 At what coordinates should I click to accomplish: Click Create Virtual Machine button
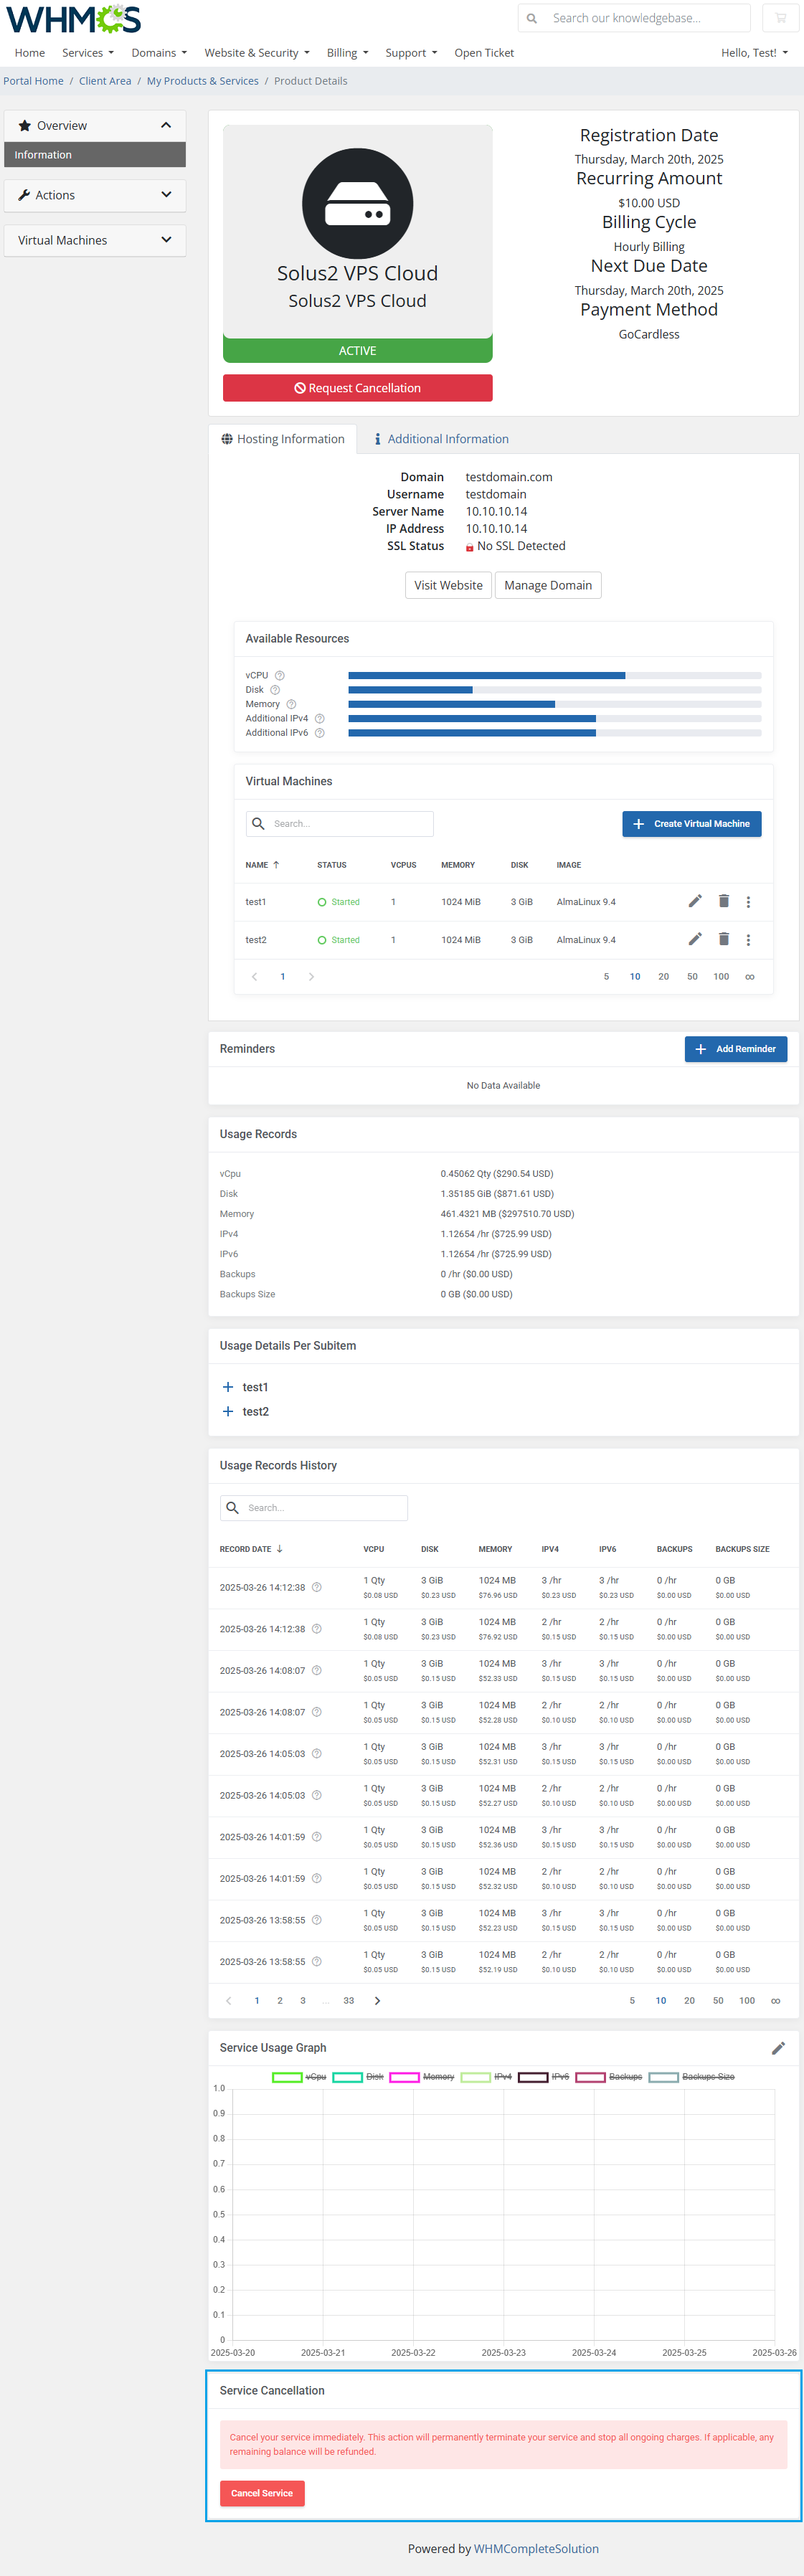691,824
